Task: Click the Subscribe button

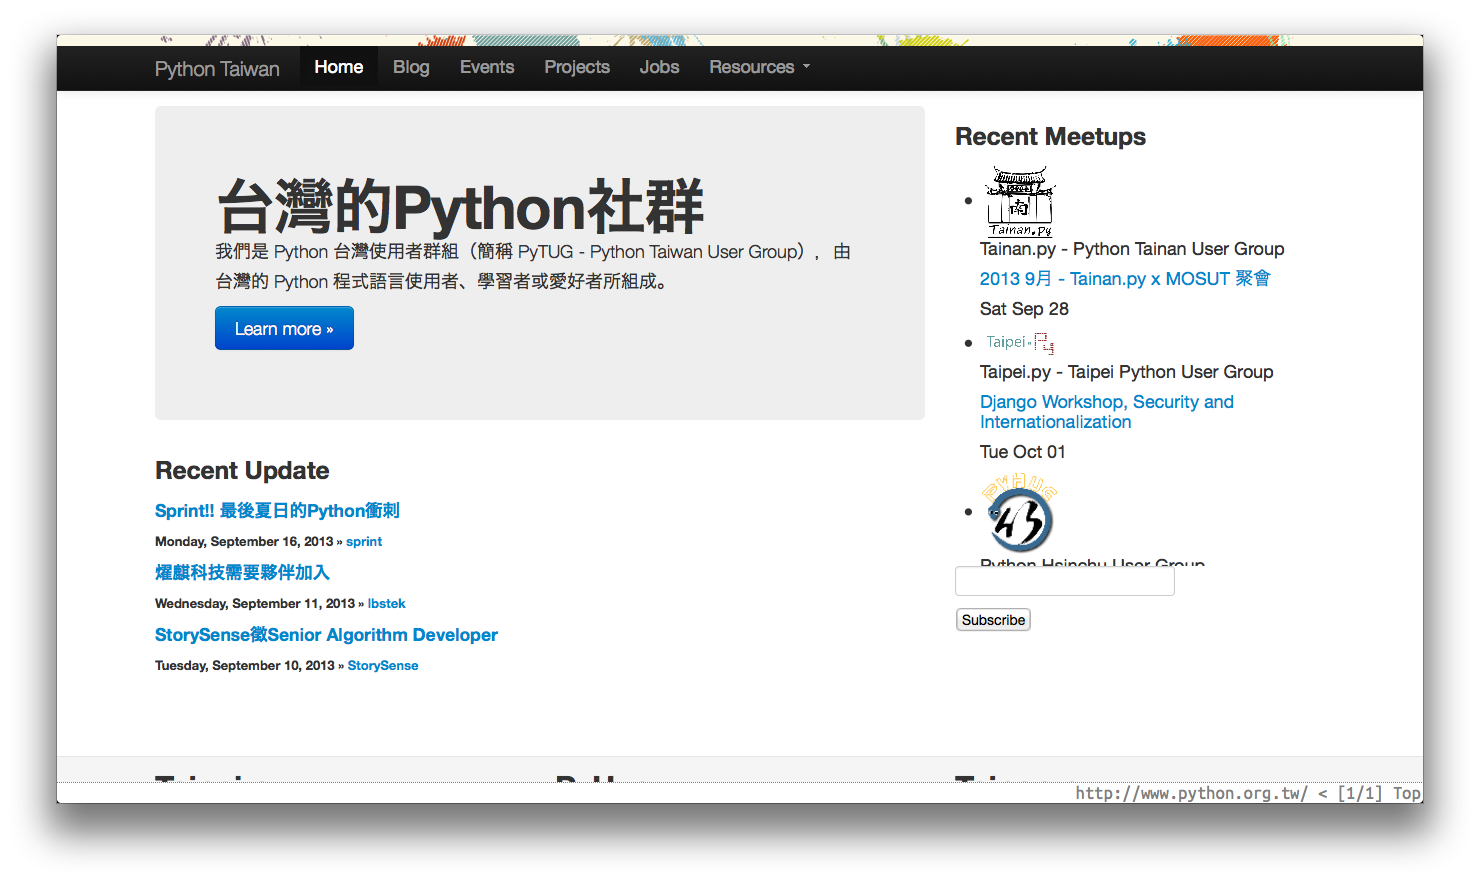Action: 993,620
